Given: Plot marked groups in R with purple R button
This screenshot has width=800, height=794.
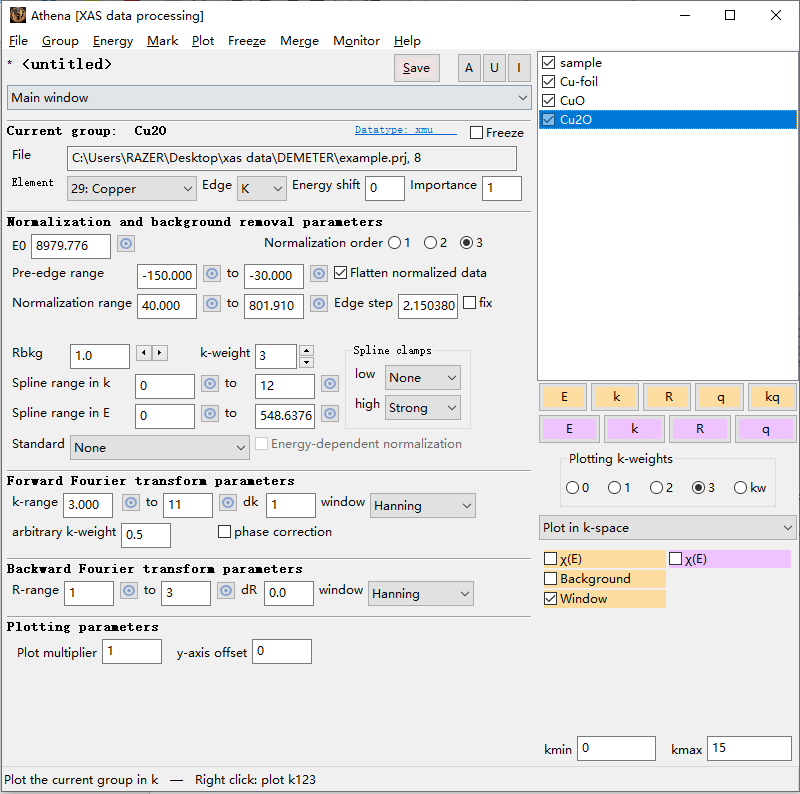Looking at the screenshot, I should click(700, 429).
